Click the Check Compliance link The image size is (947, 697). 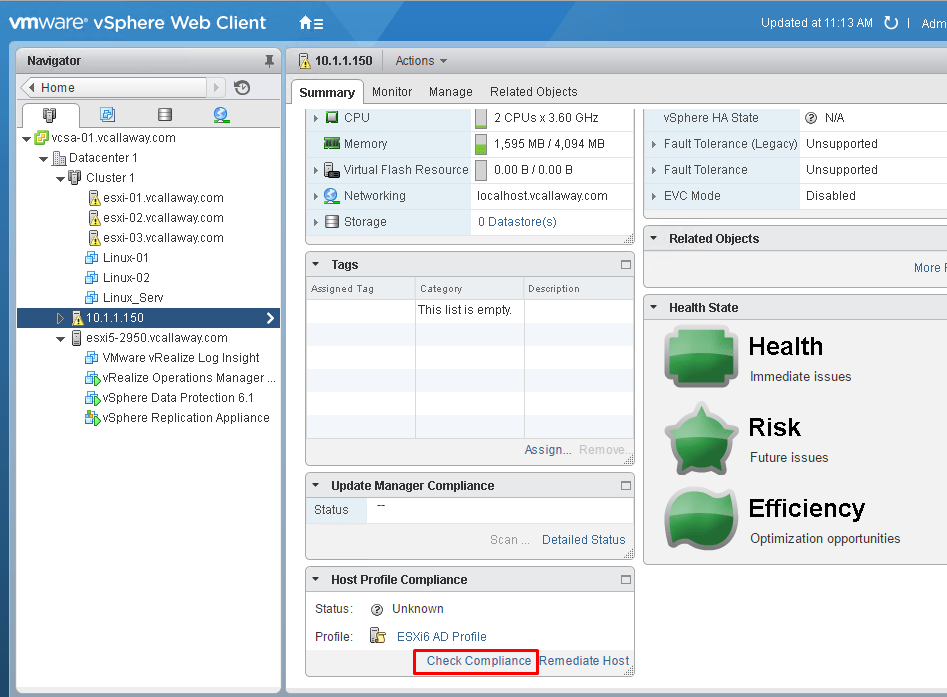pyautogui.click(x=478, y=661)
